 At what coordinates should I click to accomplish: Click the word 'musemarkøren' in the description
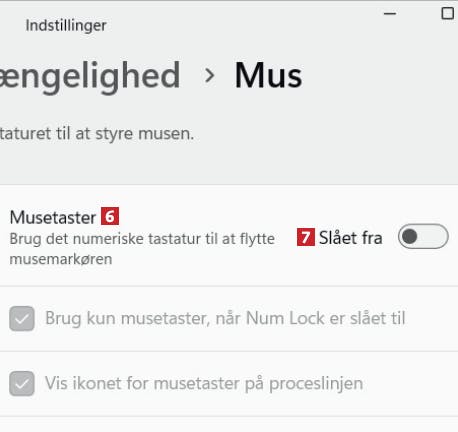61,259
